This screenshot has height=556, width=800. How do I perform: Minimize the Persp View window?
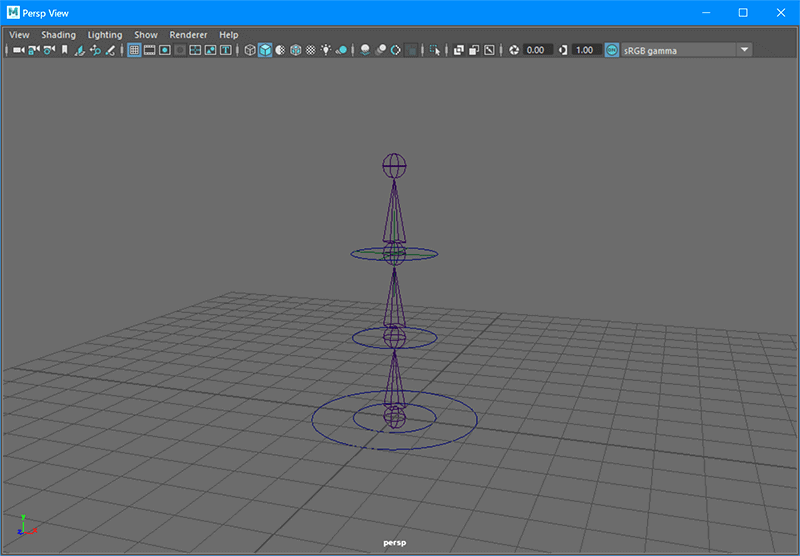(x=706, y=13)
